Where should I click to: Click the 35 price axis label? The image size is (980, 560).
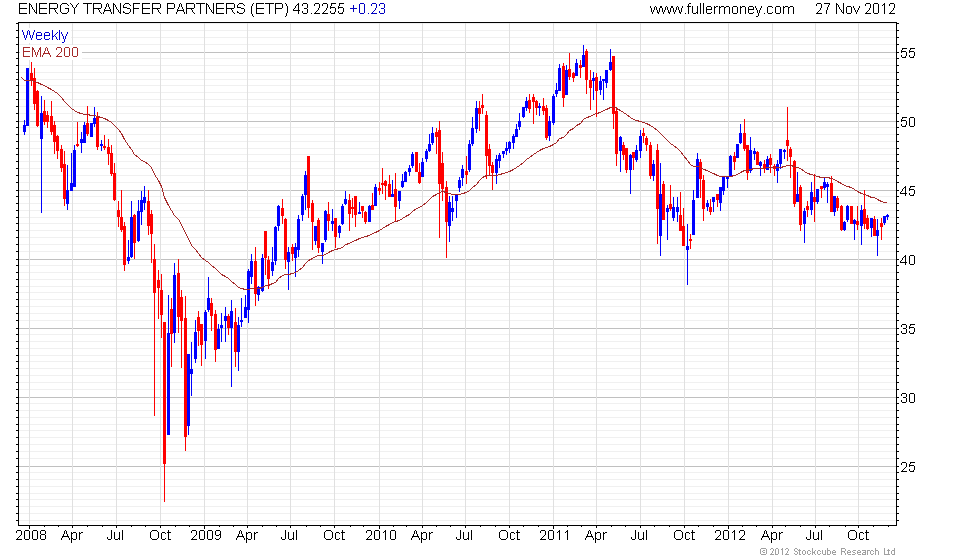(908, 329)
